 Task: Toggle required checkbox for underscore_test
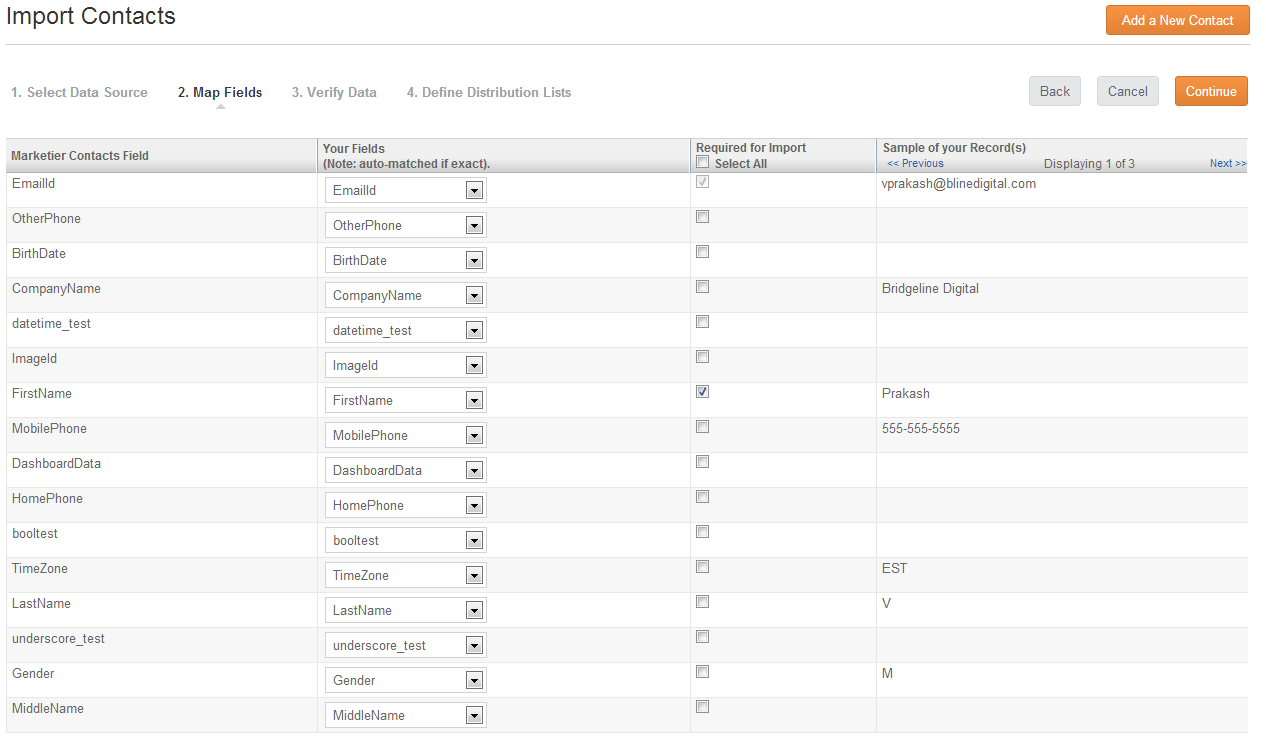tap(703, 637)
